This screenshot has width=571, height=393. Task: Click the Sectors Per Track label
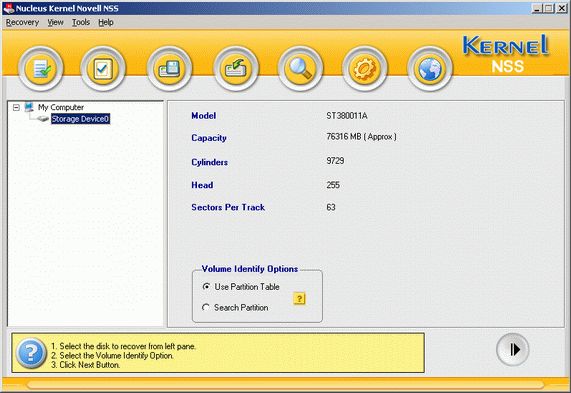pyautogui.click(x=228, y=207)
